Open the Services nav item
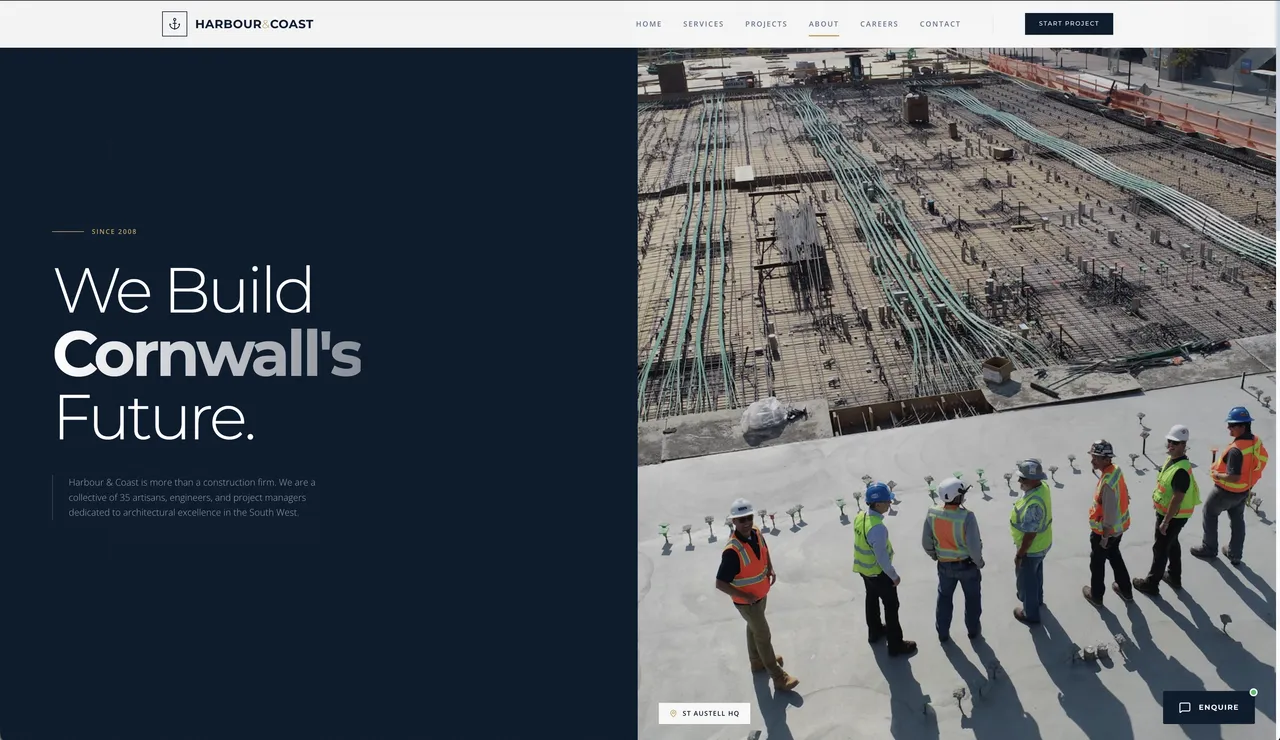Viewport: 1280px width, 740px height. tap(703, 24)
